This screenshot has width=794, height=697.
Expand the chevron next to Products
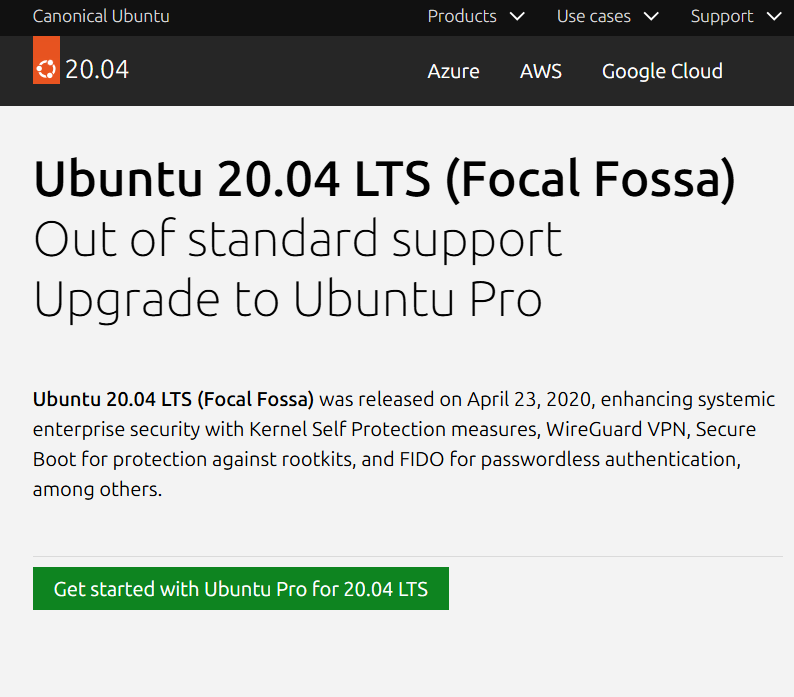pyautogui.click(x=517, y=17)
